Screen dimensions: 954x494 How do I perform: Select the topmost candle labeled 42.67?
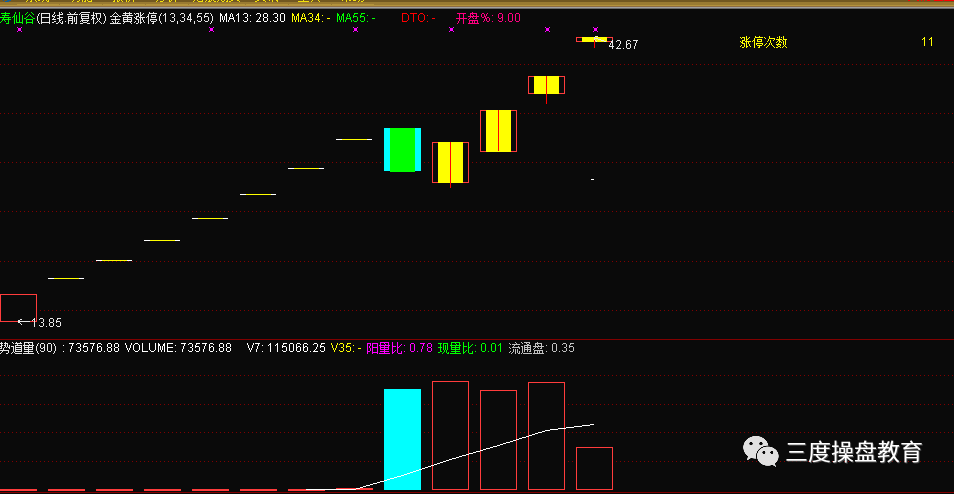[594, 40]
